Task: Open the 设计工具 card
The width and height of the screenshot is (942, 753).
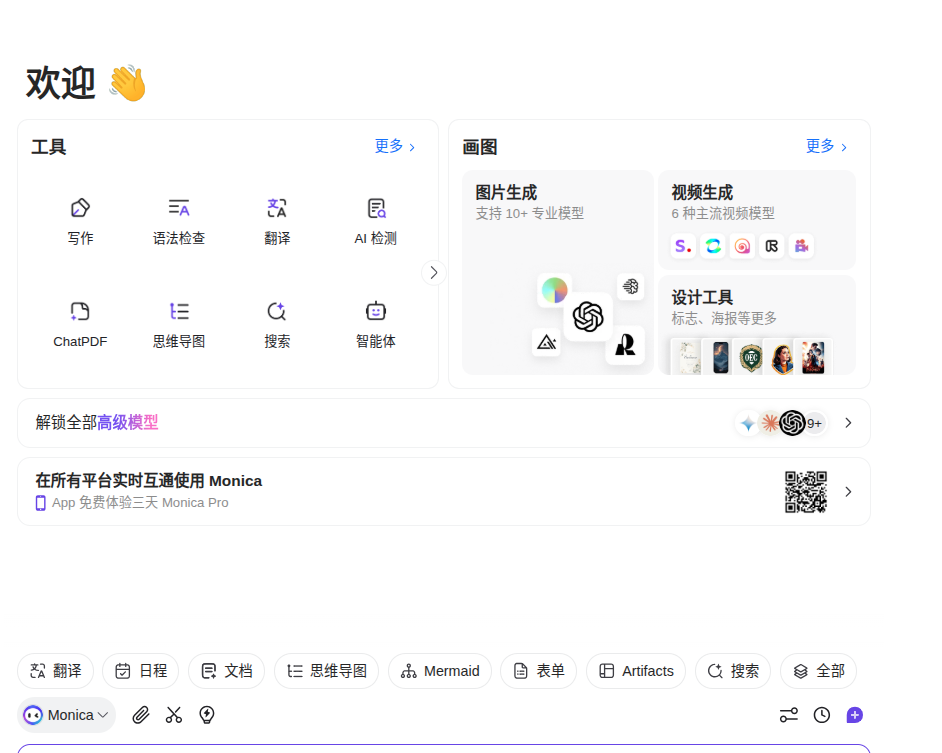Action: point(757,325)
